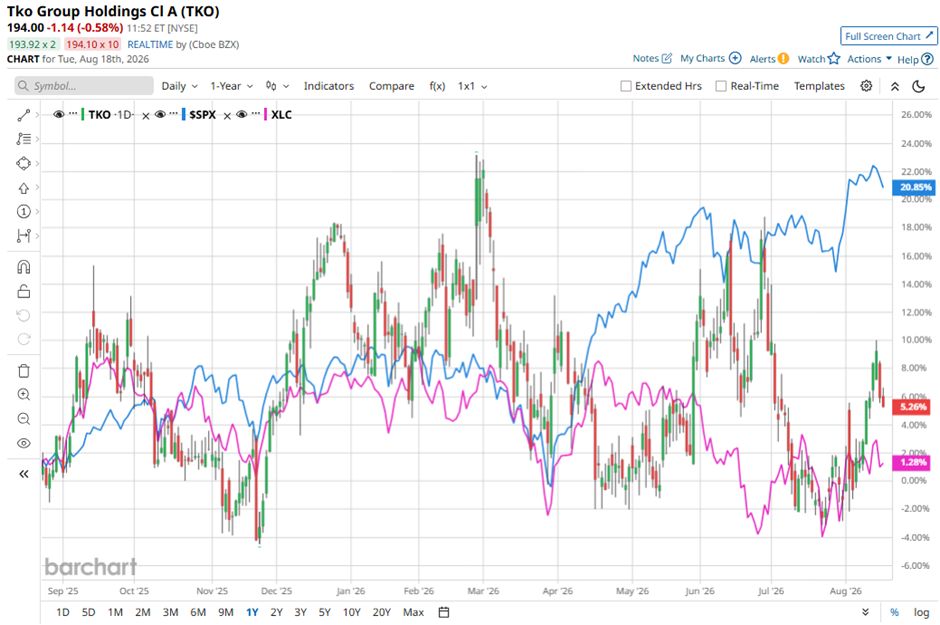
Task: Open XLC series options ellipsis
Action: click(256, 113)
